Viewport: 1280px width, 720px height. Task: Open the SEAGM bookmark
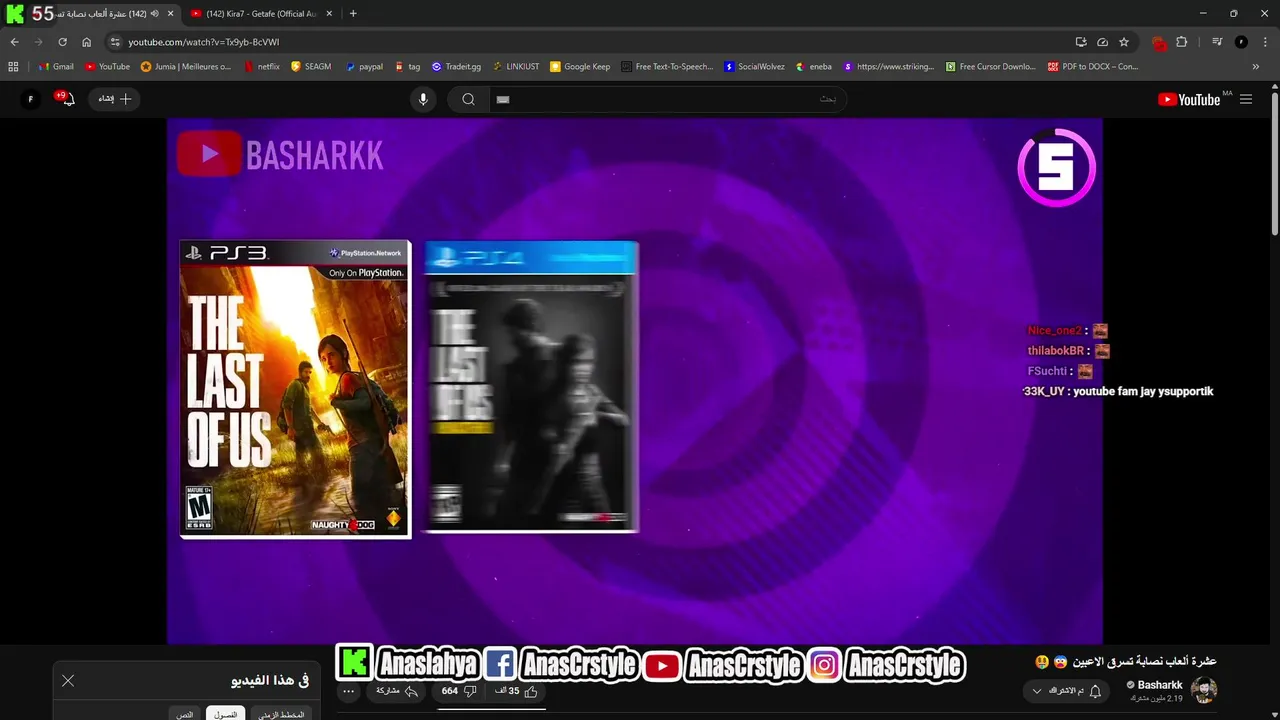coord(311,67)
